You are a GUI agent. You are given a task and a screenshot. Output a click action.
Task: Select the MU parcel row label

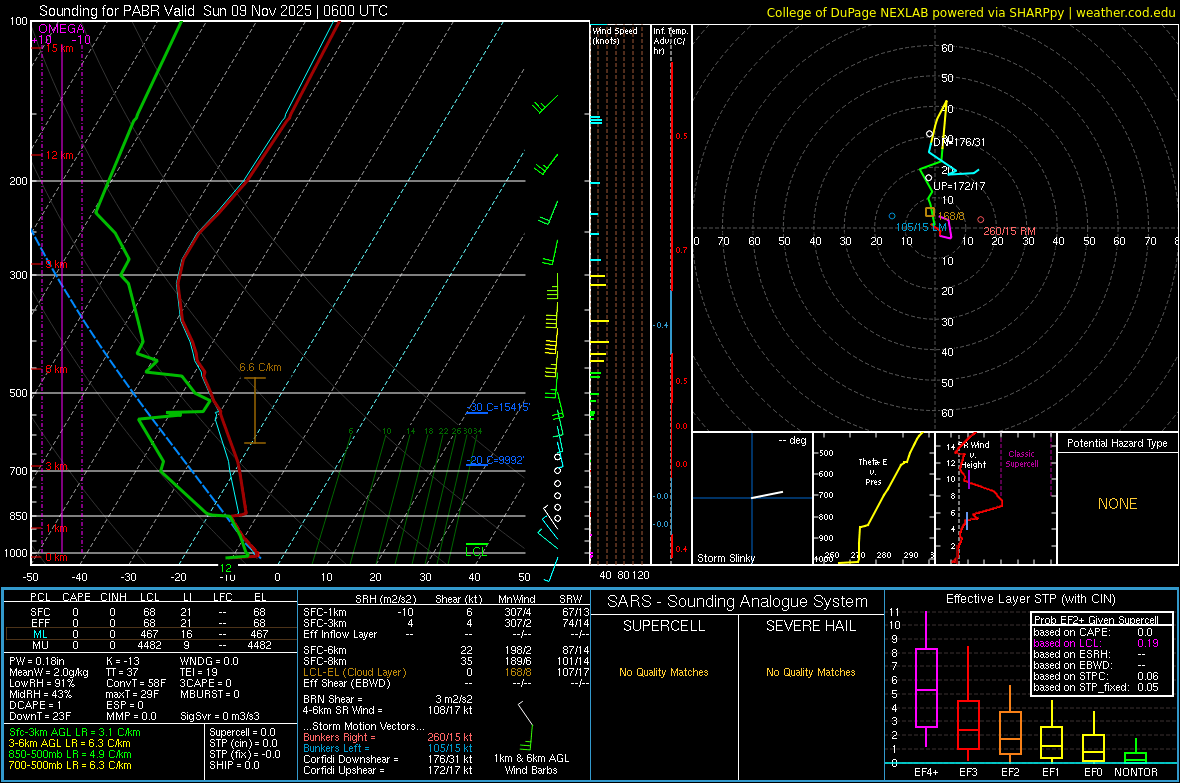40,645
